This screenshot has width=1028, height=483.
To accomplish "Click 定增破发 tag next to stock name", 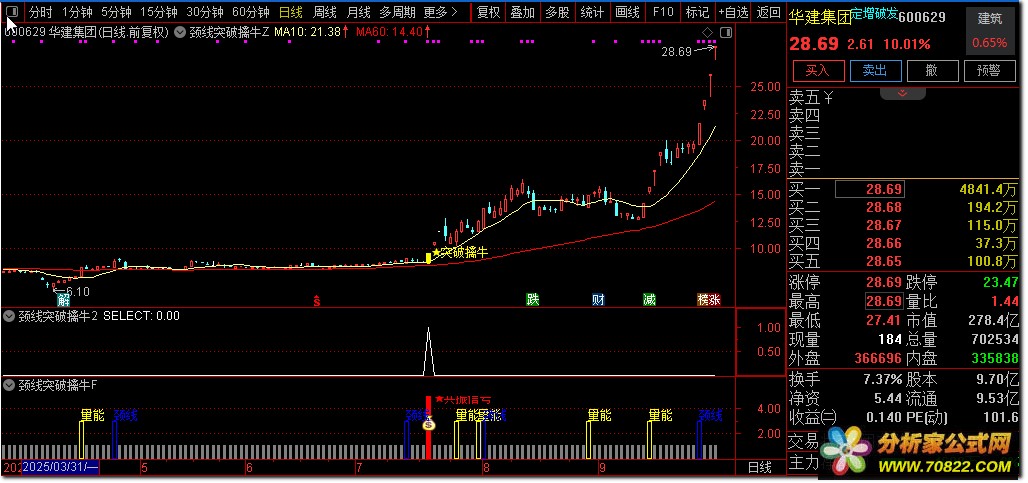I will click(874, 16).
